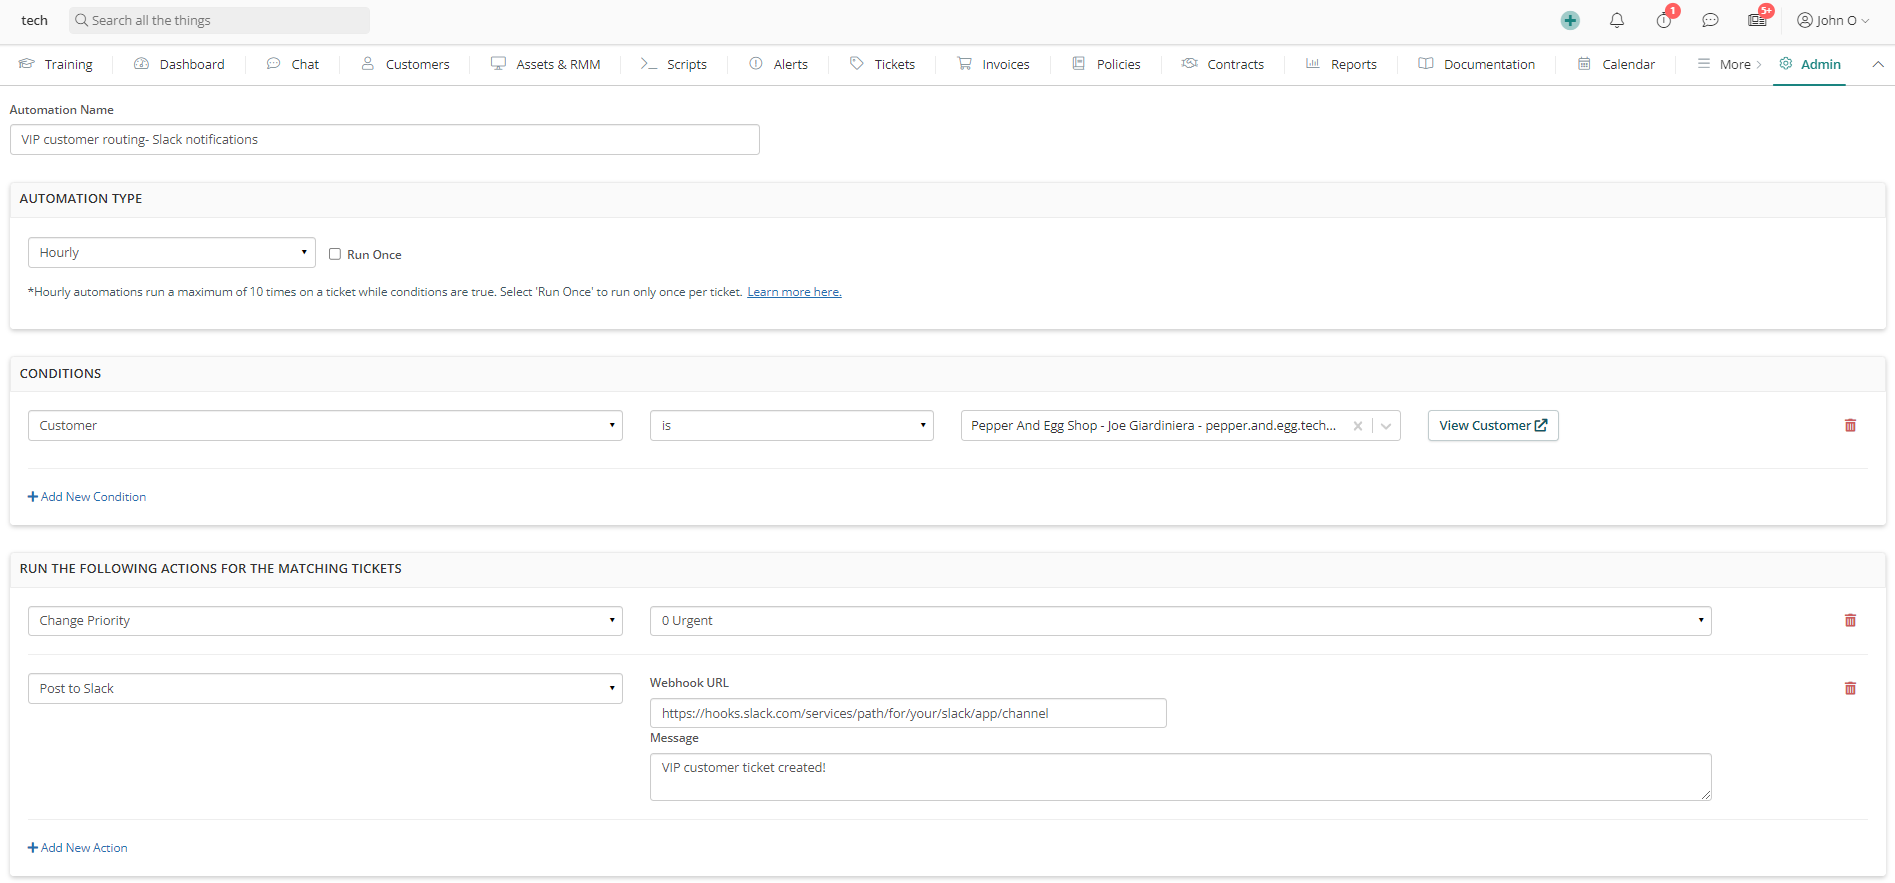Click the Add New Condition link

point(87,497)
